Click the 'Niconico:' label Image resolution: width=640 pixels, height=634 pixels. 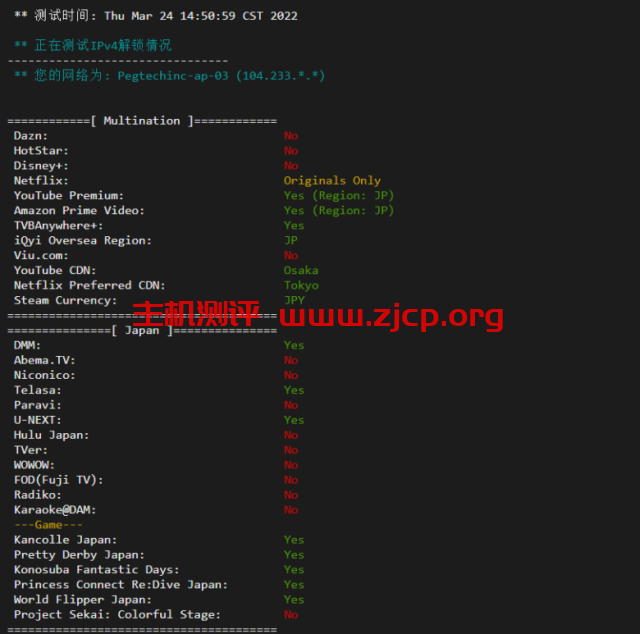coord(44,375)
